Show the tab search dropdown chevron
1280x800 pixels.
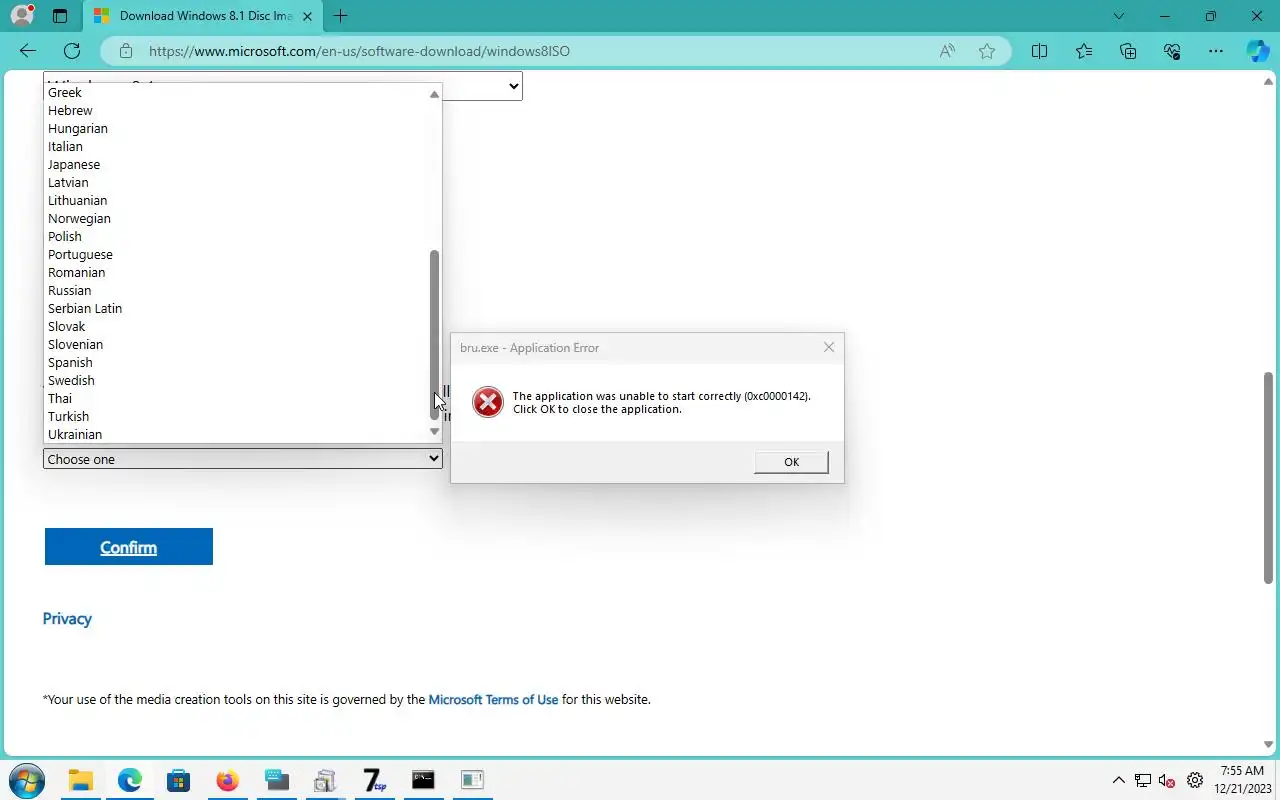pyautogui.click(x=1120, y=16)
